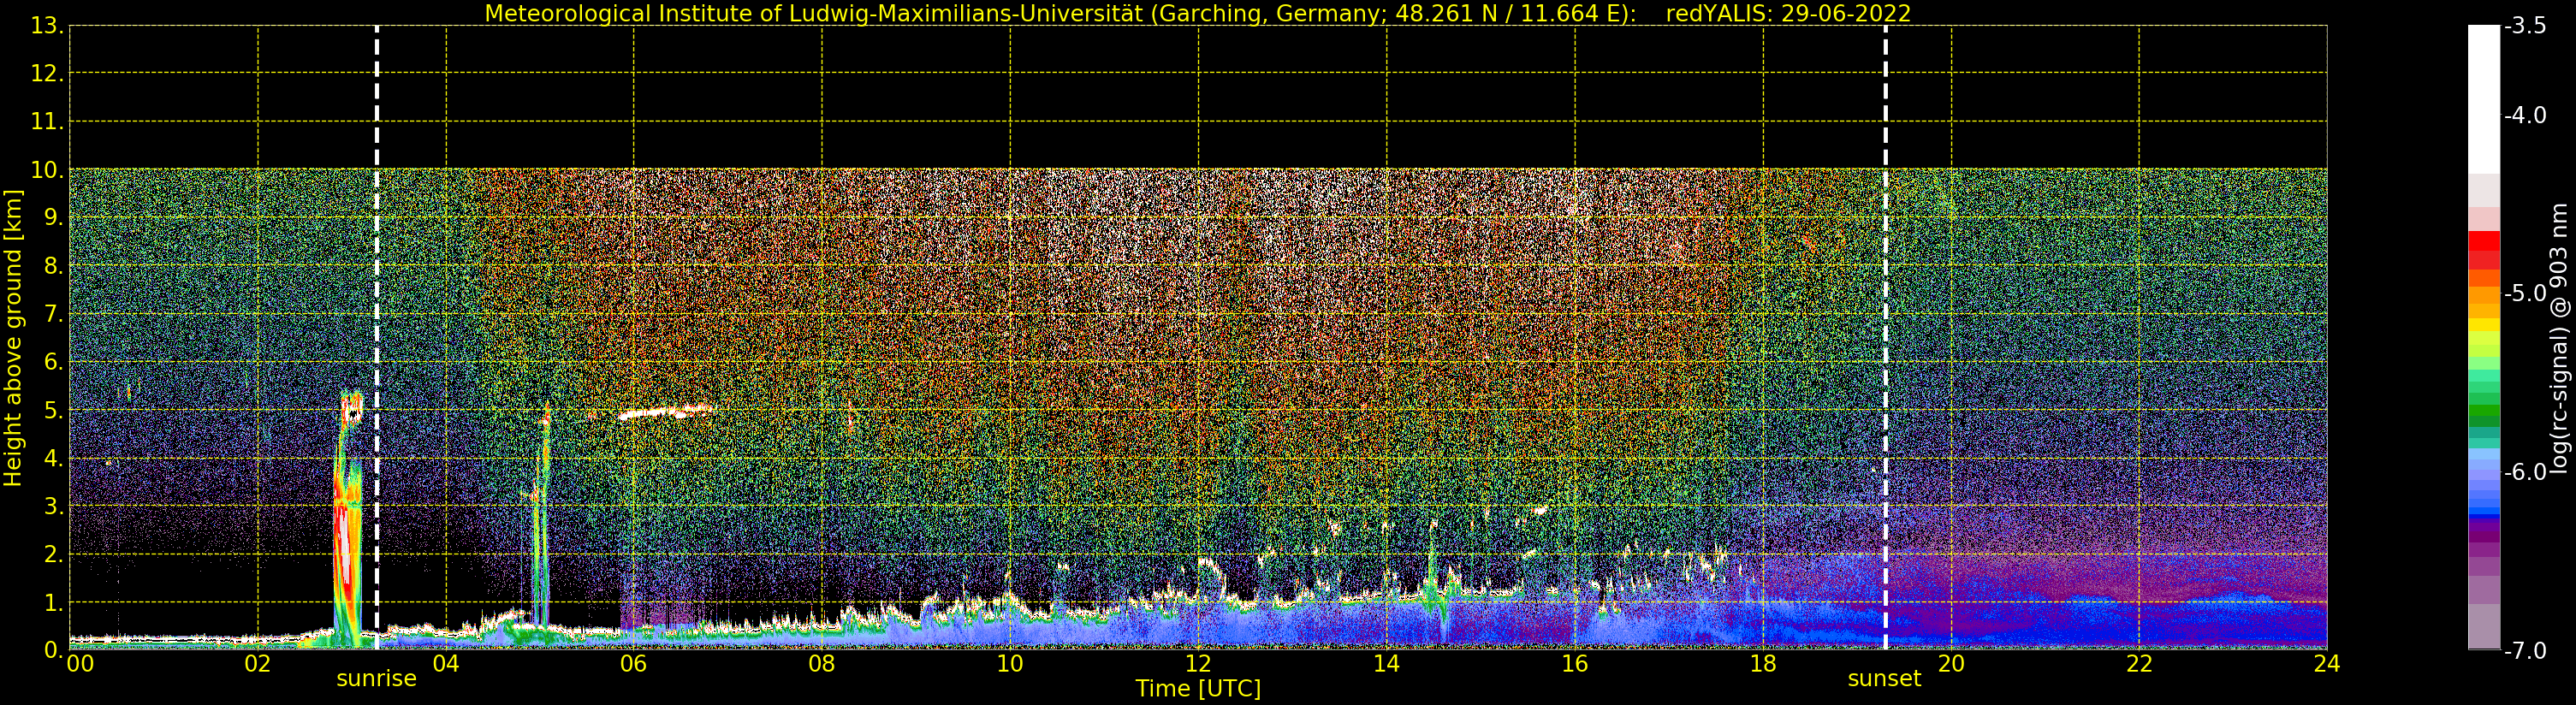
Task: Click the y-axis tick label '11.'
Action: (47, 122)
